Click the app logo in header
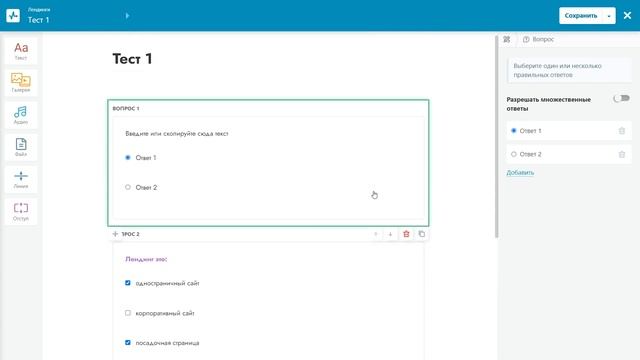 pos(13,16)
